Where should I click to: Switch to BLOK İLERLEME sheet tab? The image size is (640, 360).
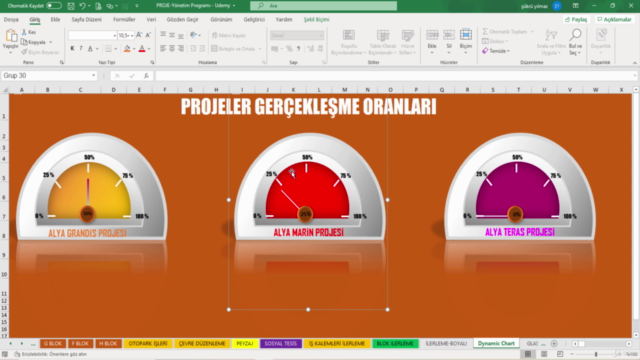pos(395,343)
